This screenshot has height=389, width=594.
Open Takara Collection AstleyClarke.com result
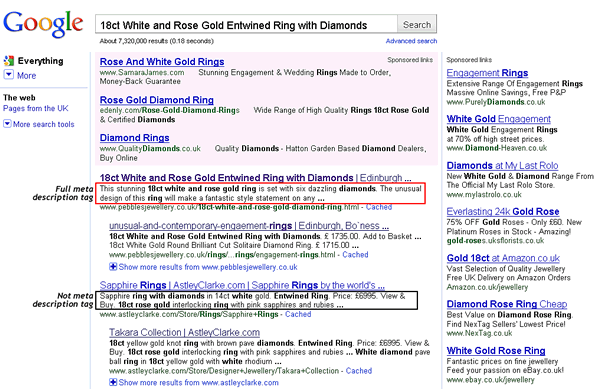click(184, 333)
